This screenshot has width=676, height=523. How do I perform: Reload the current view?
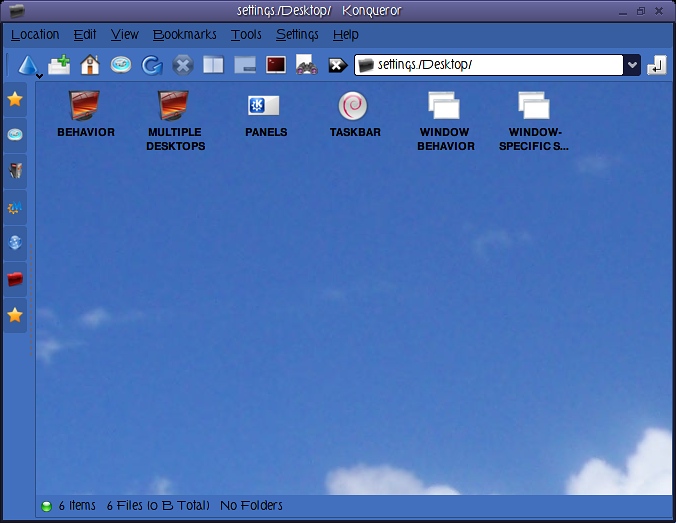click(152, 66)
